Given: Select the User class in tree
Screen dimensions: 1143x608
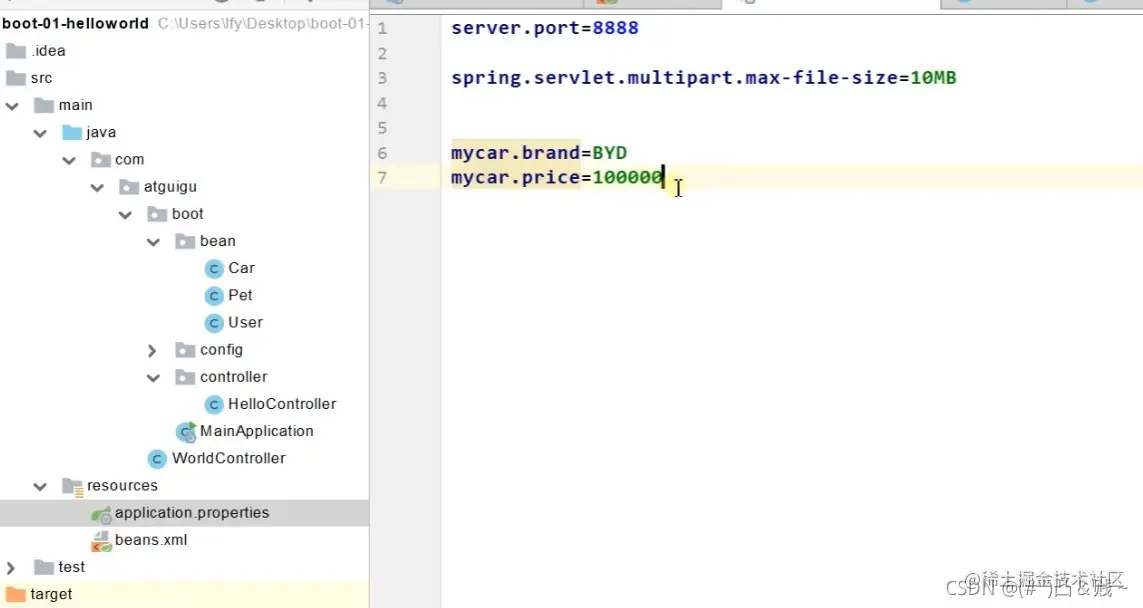Looking at the screenshot, I should pos(245,322).
